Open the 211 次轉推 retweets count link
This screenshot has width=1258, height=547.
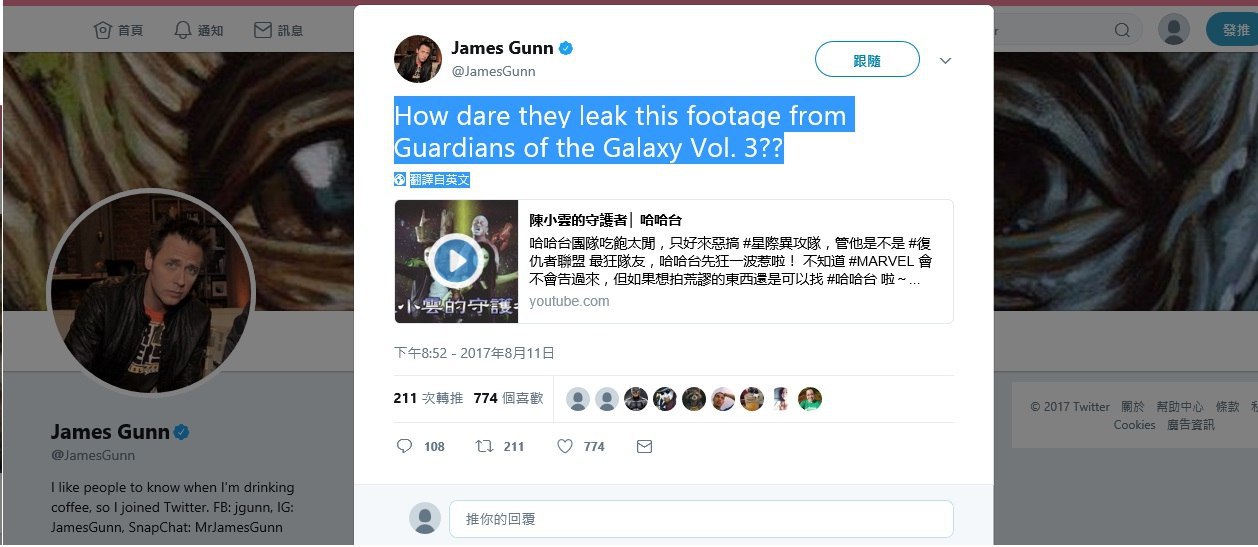click(x=428, y=398)
